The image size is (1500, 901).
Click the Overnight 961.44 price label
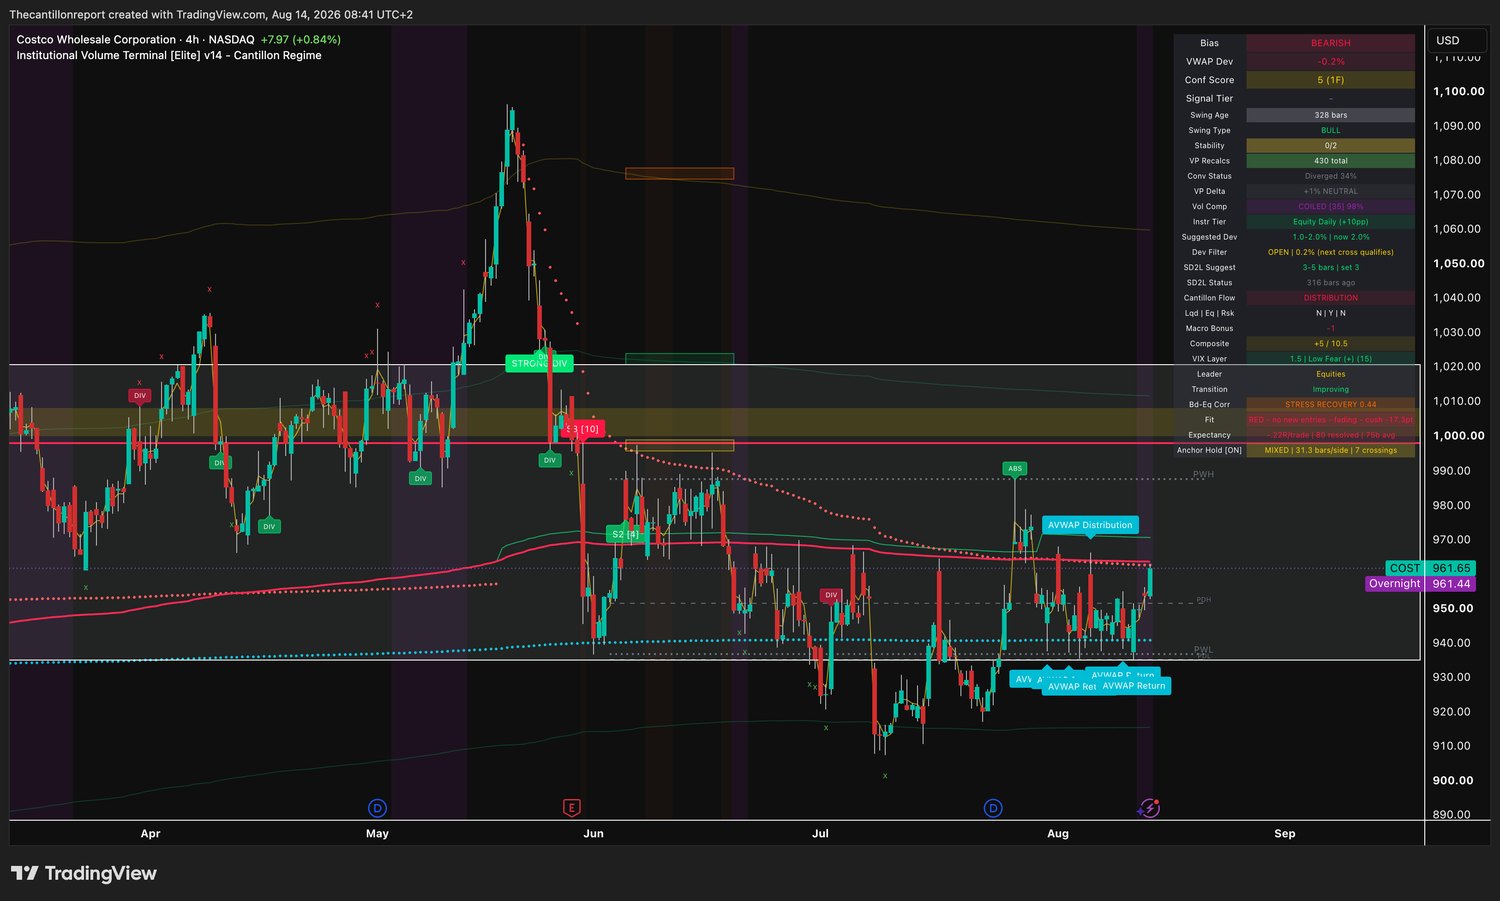click(1420, 584)
